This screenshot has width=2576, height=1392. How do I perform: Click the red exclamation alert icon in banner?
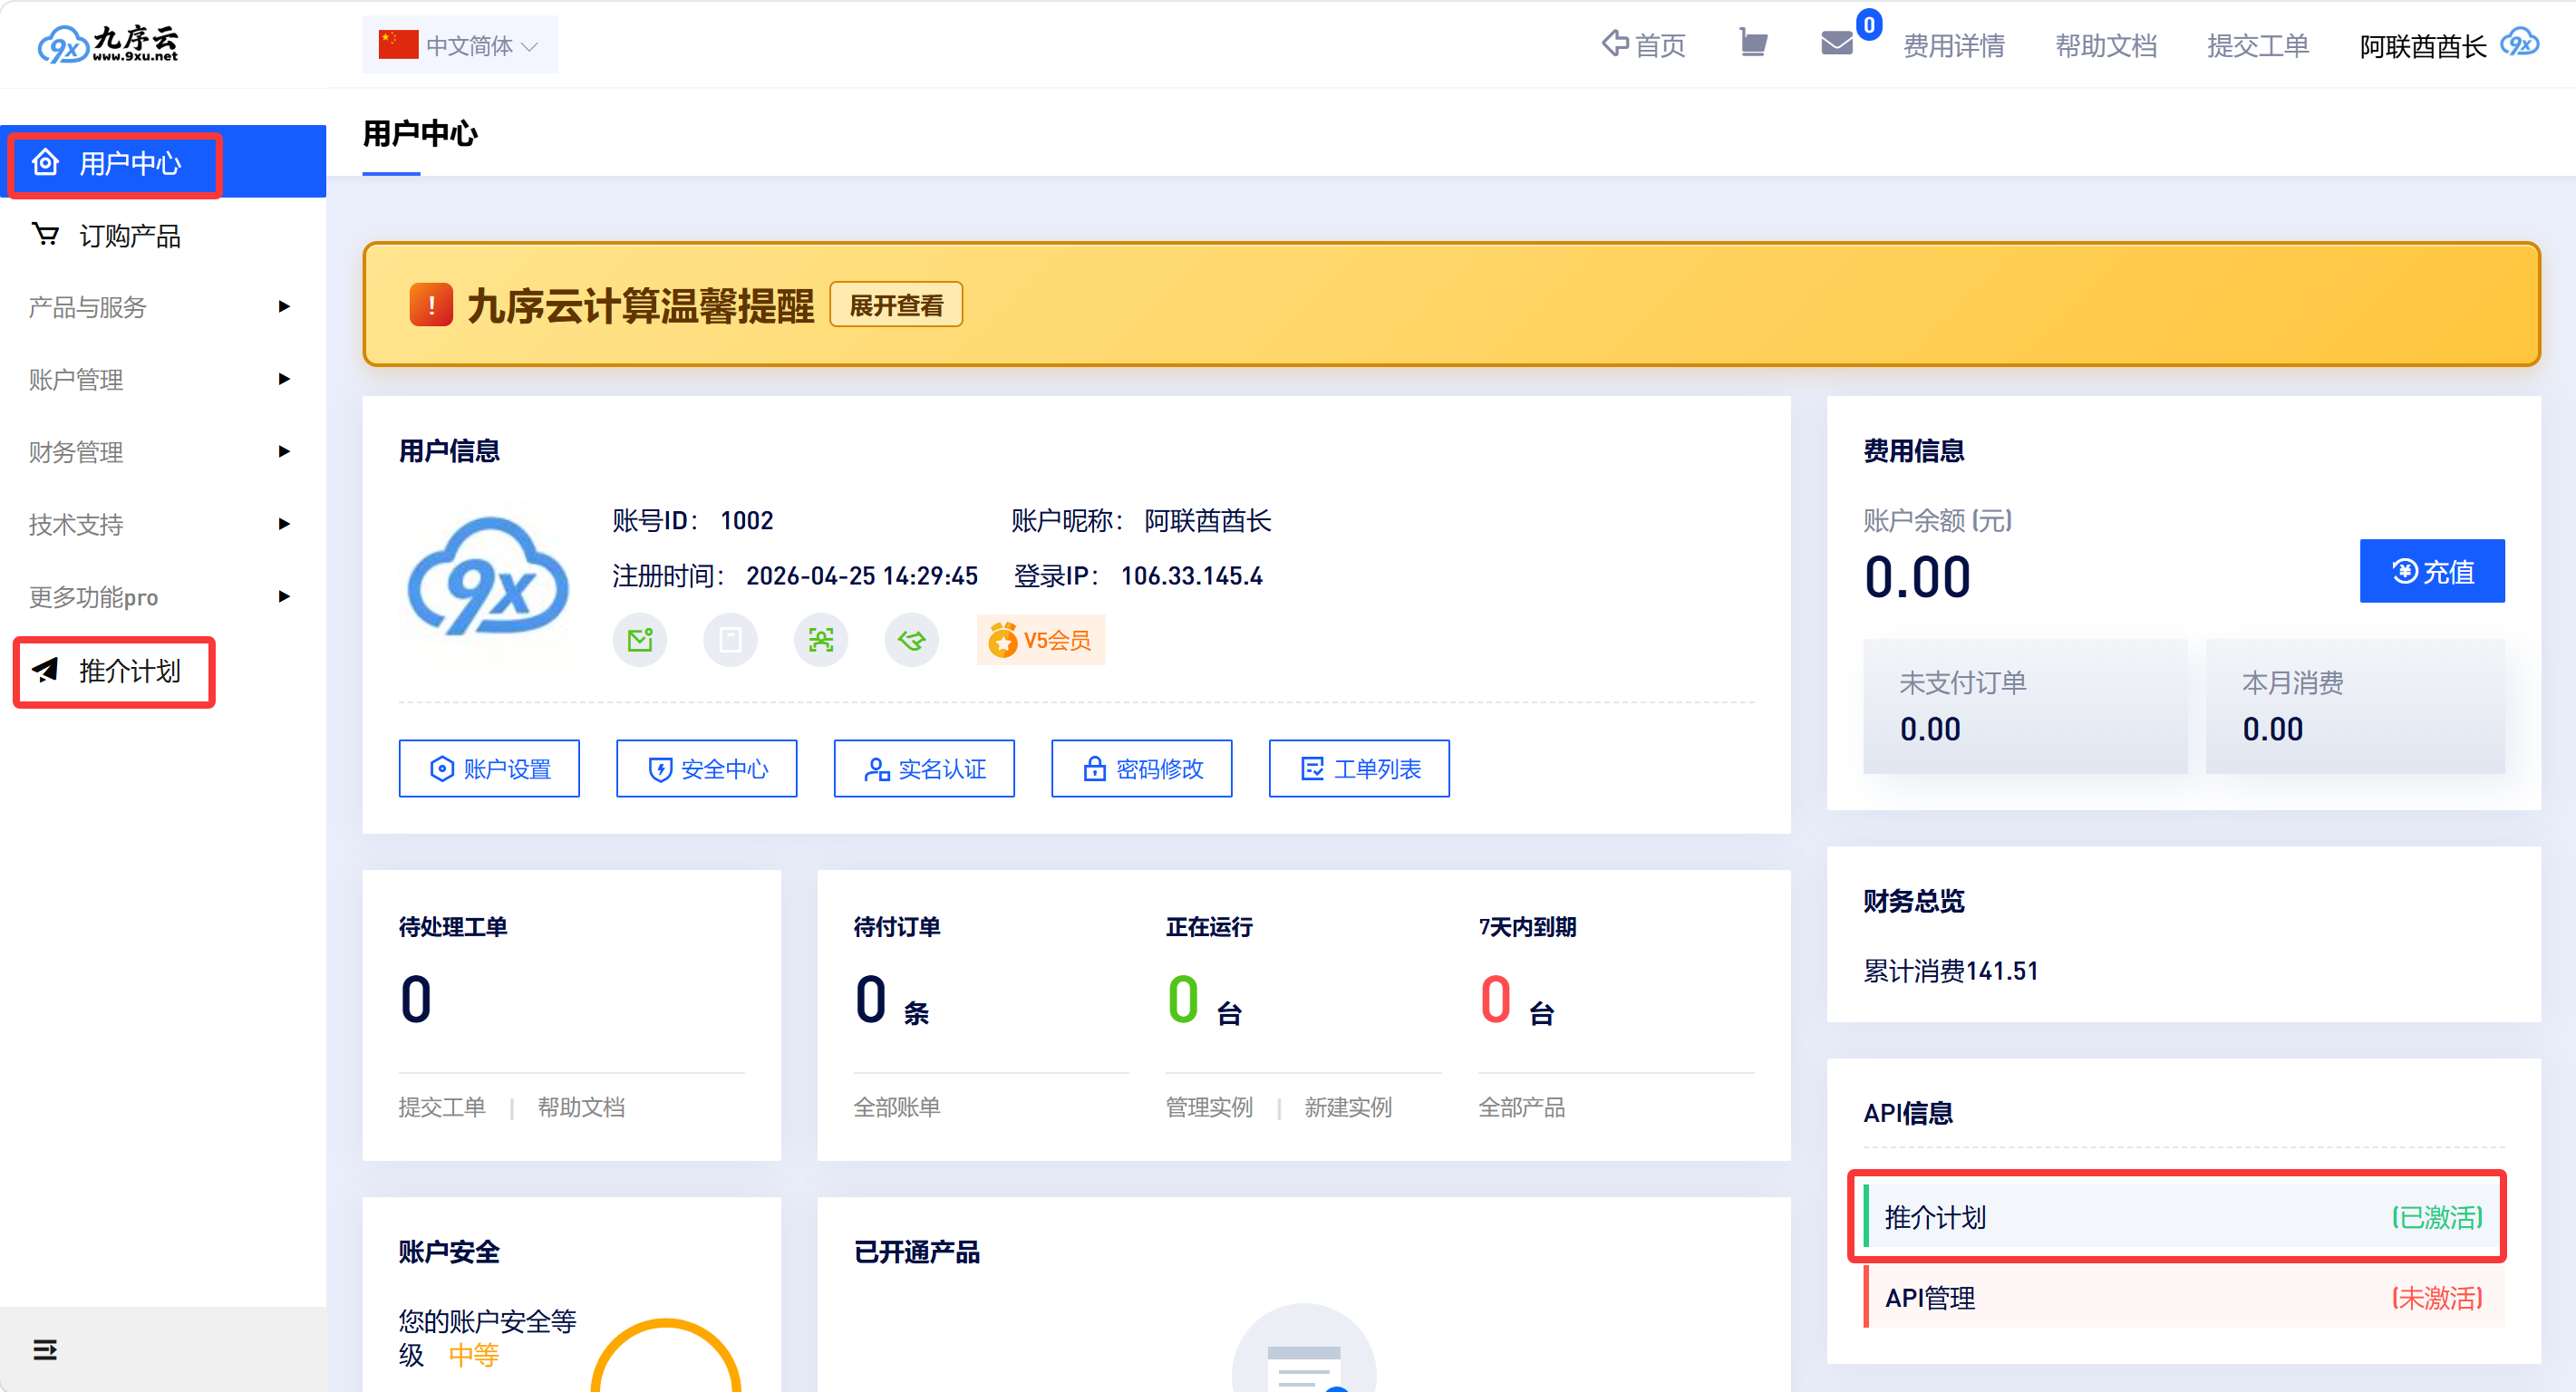coord(431,305)
